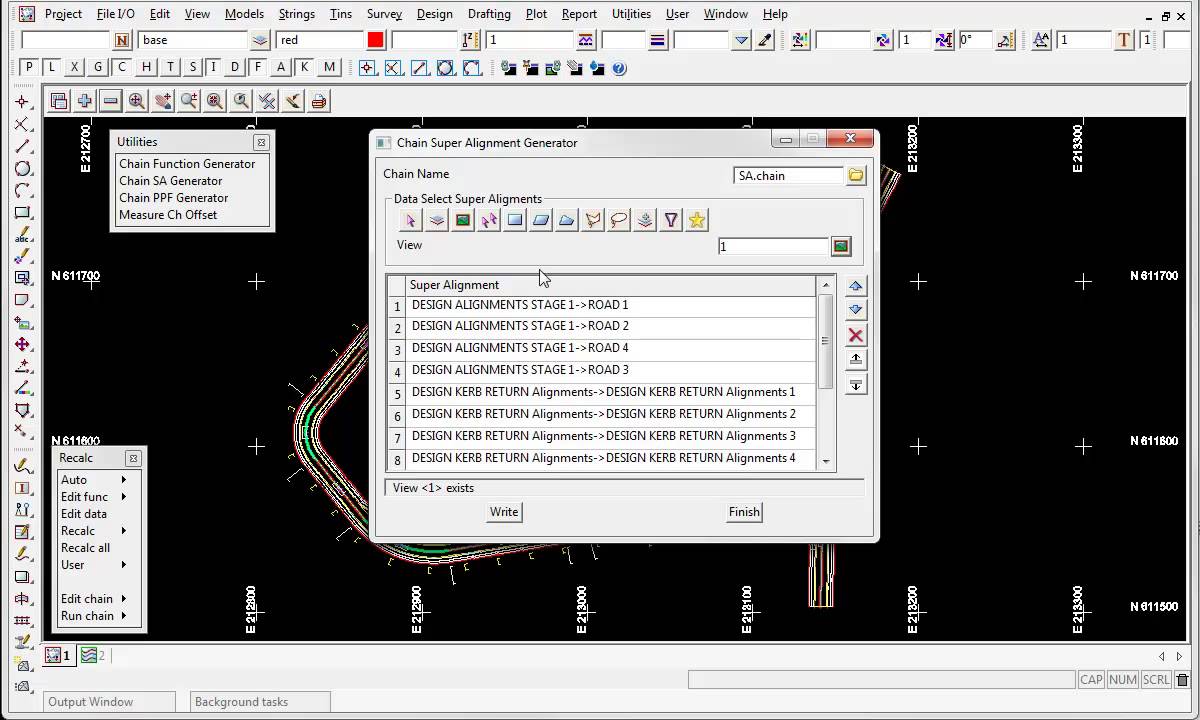Click the printer icon in view toolbar
This screenshot has width=1200, height=720.
click(319, 101)
